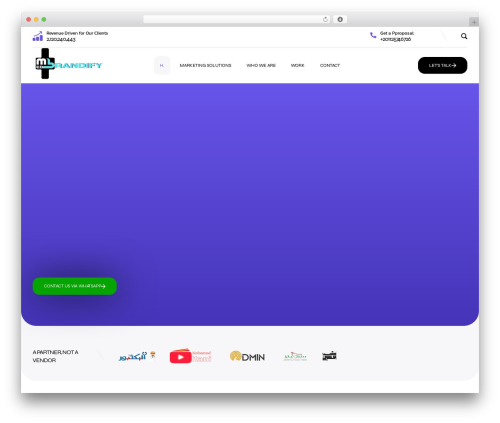Click the revenue growth chart icon
The image size is (500, 423).
pos(38,36)
